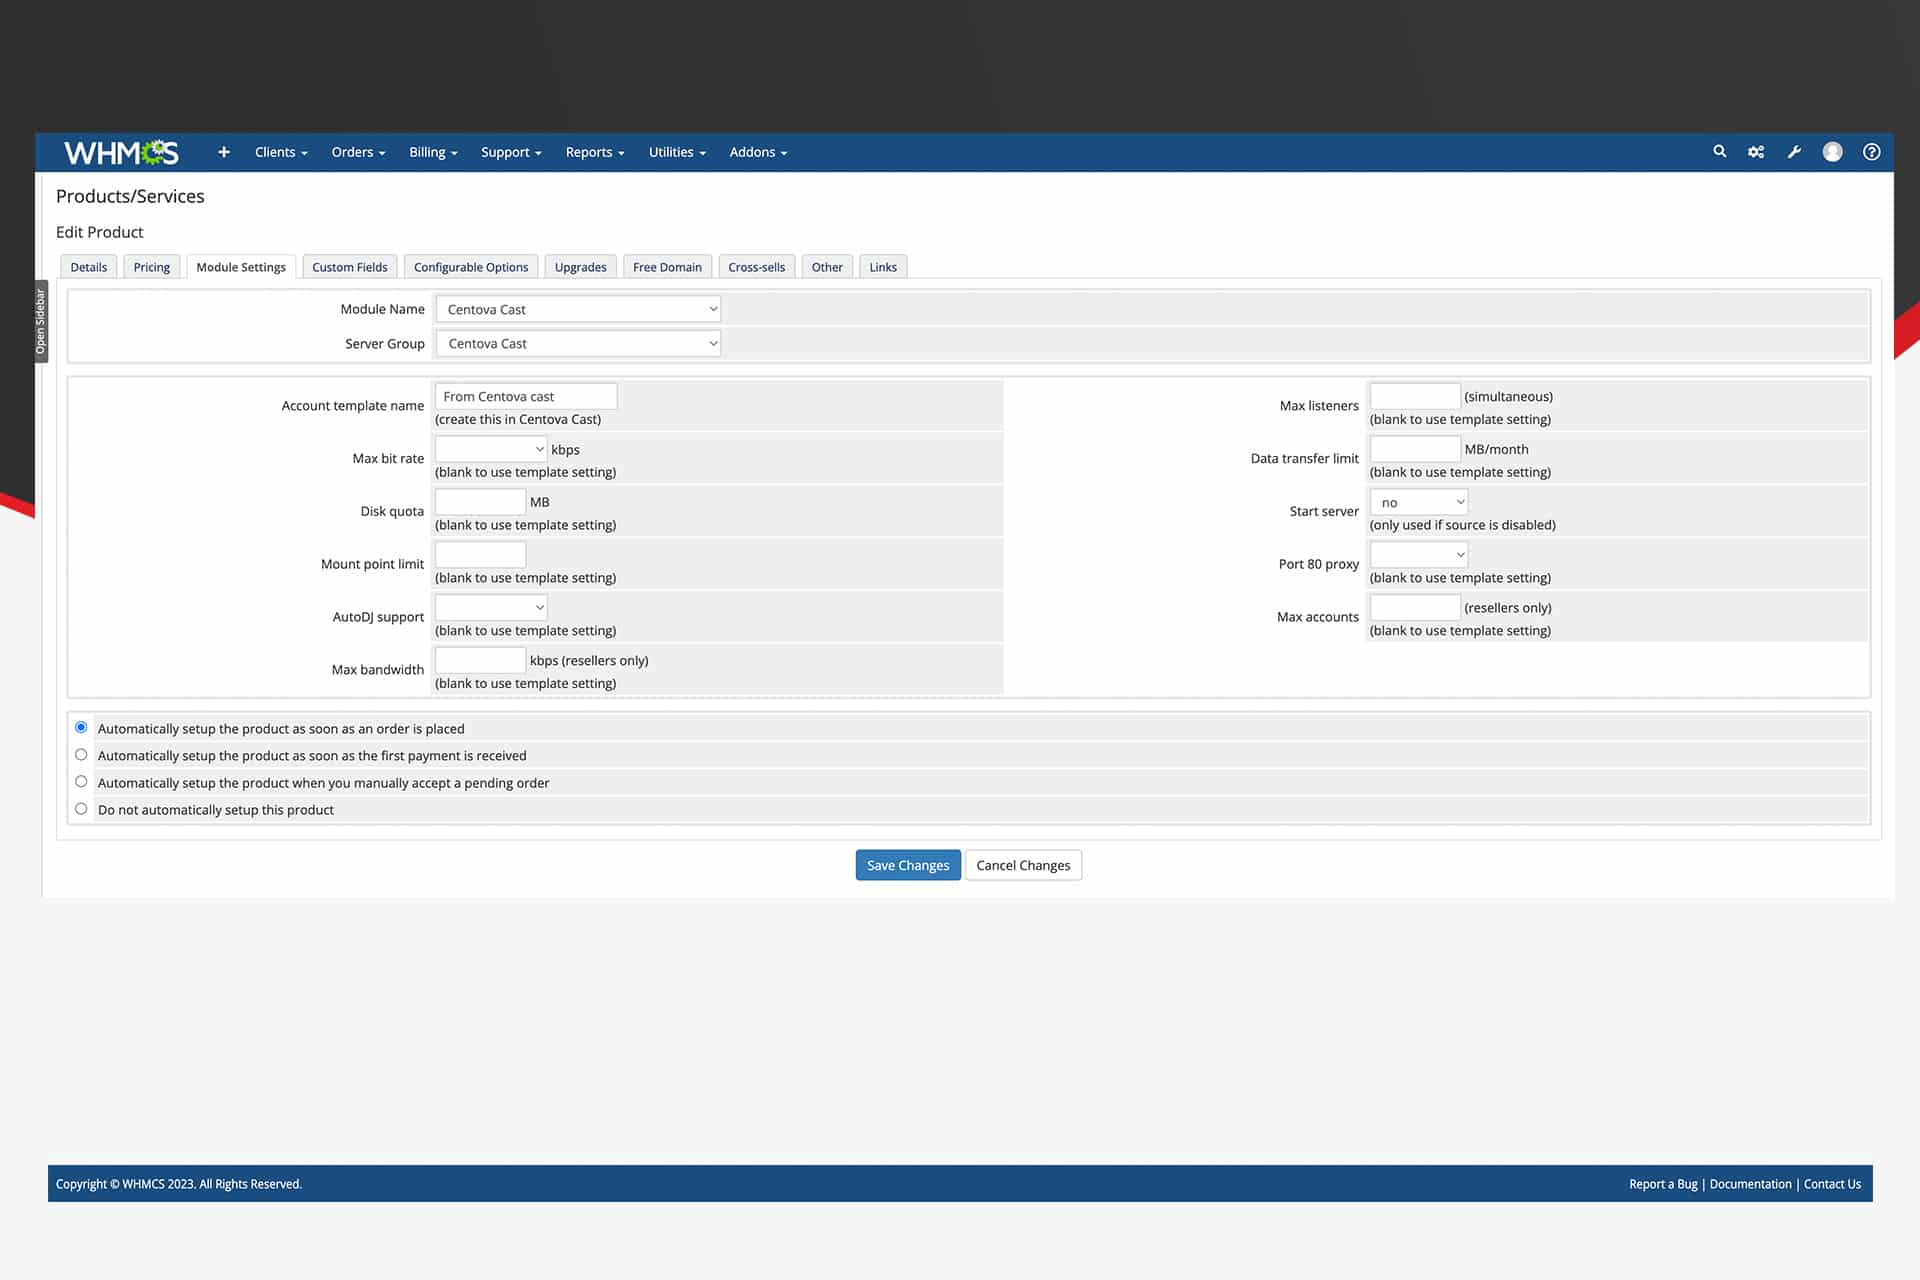Click the Account template name field
The height and width of the screenshot is (1280, 1920).
tap(526, 396)
